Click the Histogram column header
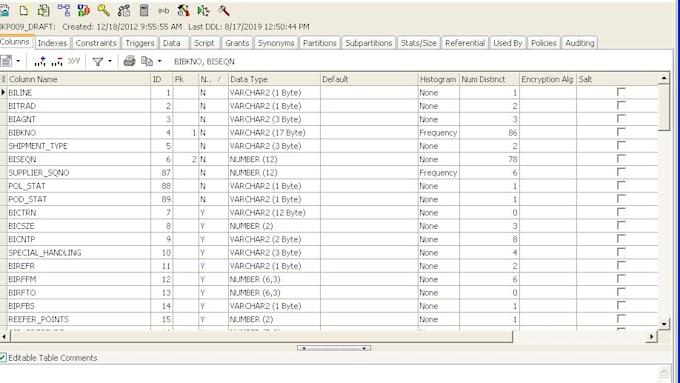 coord(438,79)
